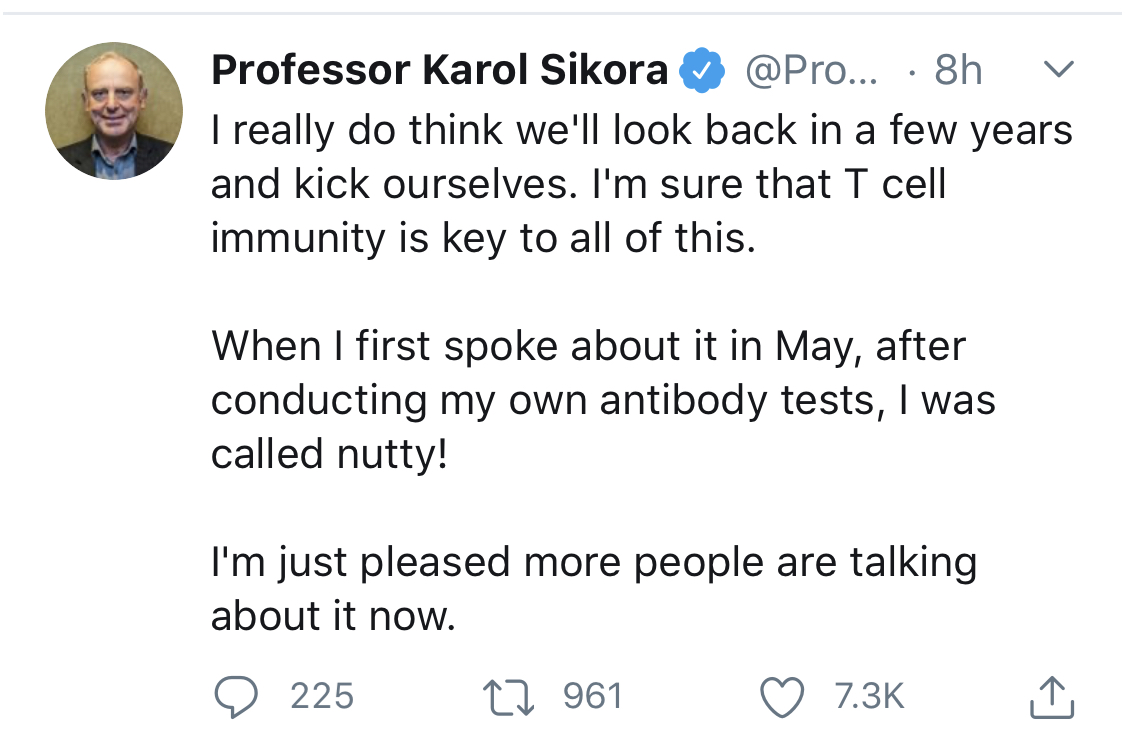Click the line starting "I really do think"
Screen dimensions: 1125x743
tap(641, 130)
